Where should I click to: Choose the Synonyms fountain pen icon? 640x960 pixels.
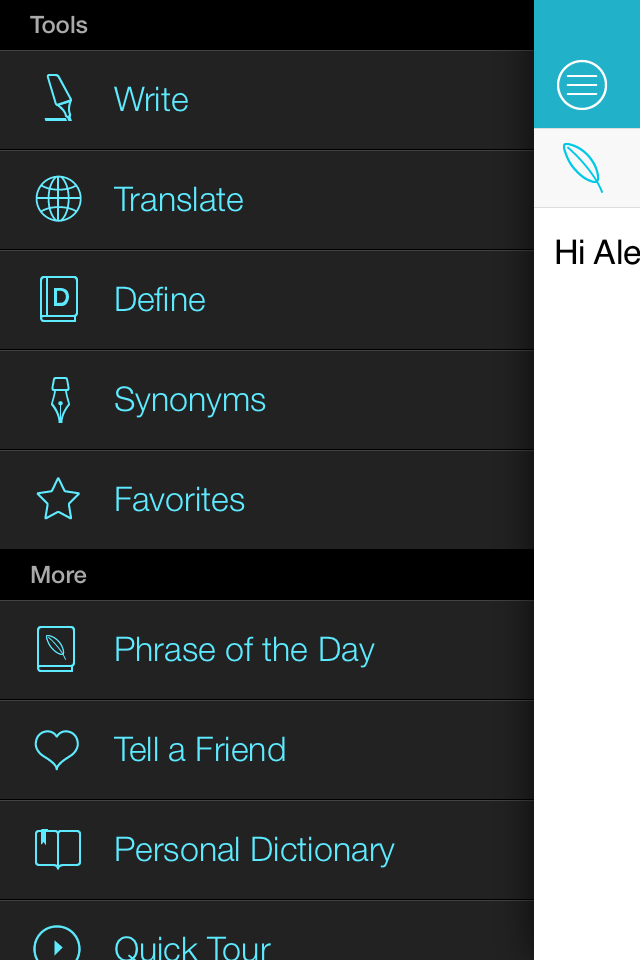pos(60,400)
